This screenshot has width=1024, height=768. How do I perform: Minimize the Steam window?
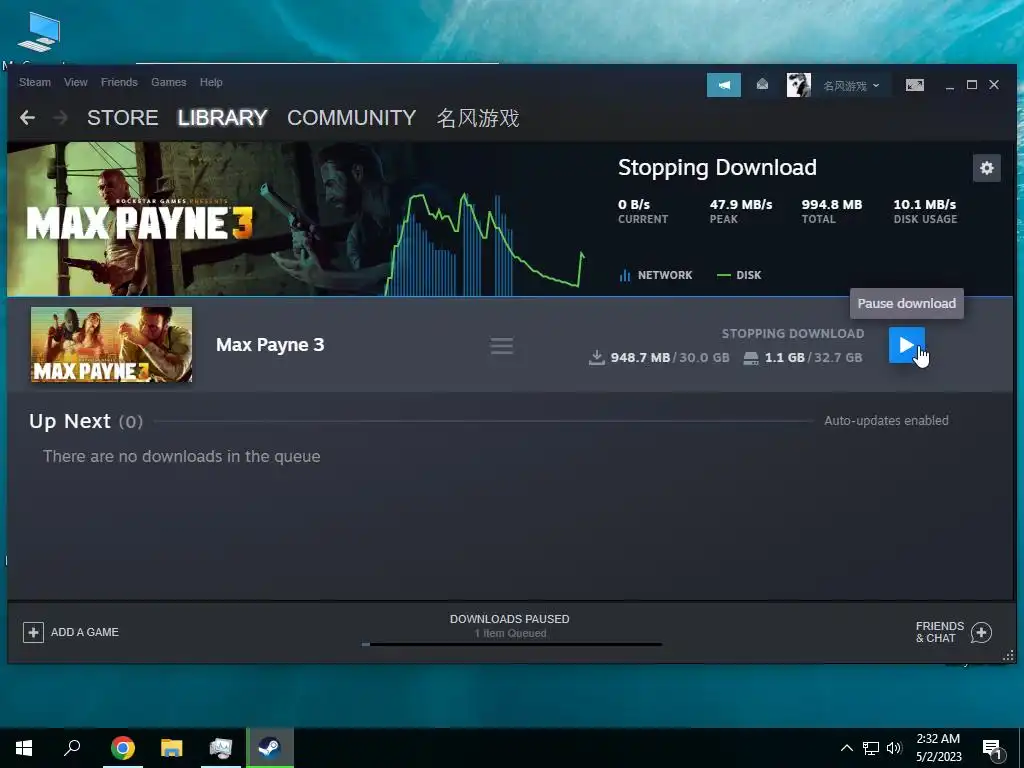pyautogui.click(x=950, y=86)
